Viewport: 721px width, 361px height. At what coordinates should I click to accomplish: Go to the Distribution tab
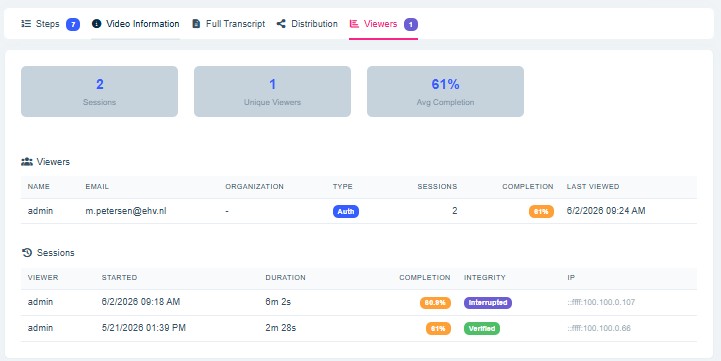tap(307, 24)
